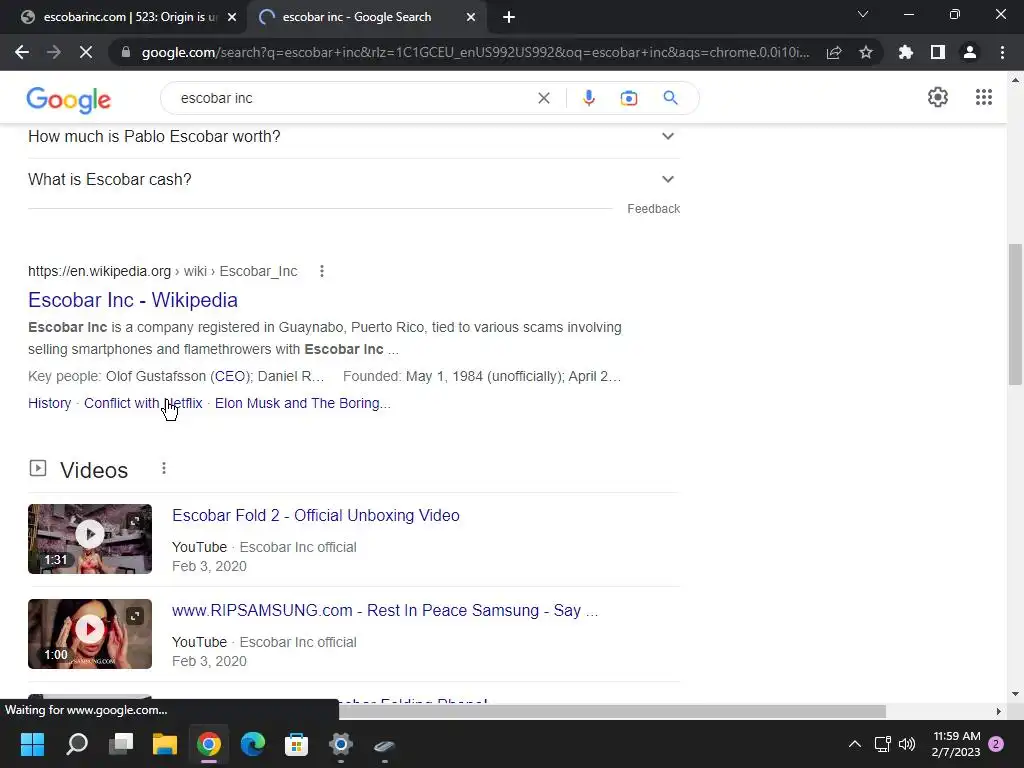The height and width of the screenshot is (768, 1024).
Task: Expand 'What is Escobar cash?' question
Action: point(354,180)
